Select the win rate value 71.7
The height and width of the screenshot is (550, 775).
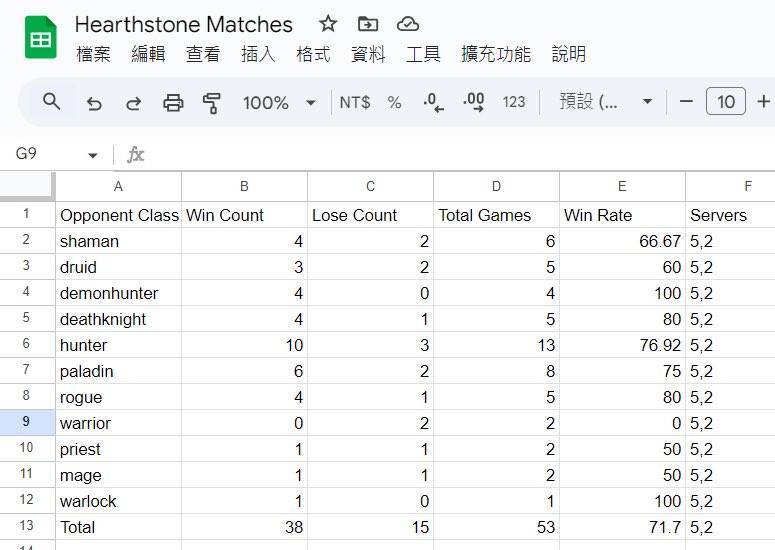coord(622,527)
